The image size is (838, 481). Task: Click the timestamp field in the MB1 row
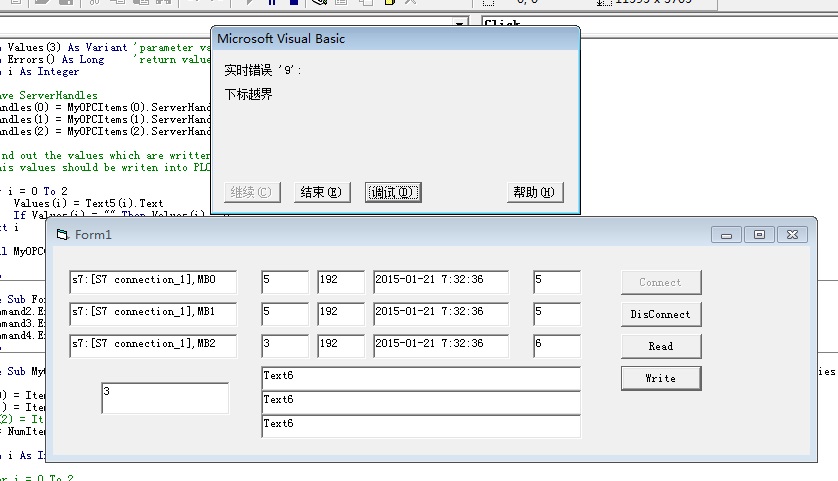point(441,314)
